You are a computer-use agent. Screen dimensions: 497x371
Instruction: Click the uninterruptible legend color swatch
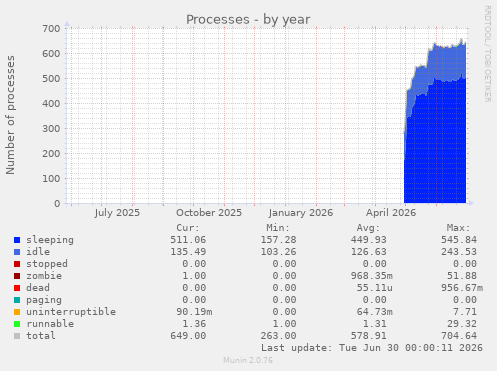[17, 312]
